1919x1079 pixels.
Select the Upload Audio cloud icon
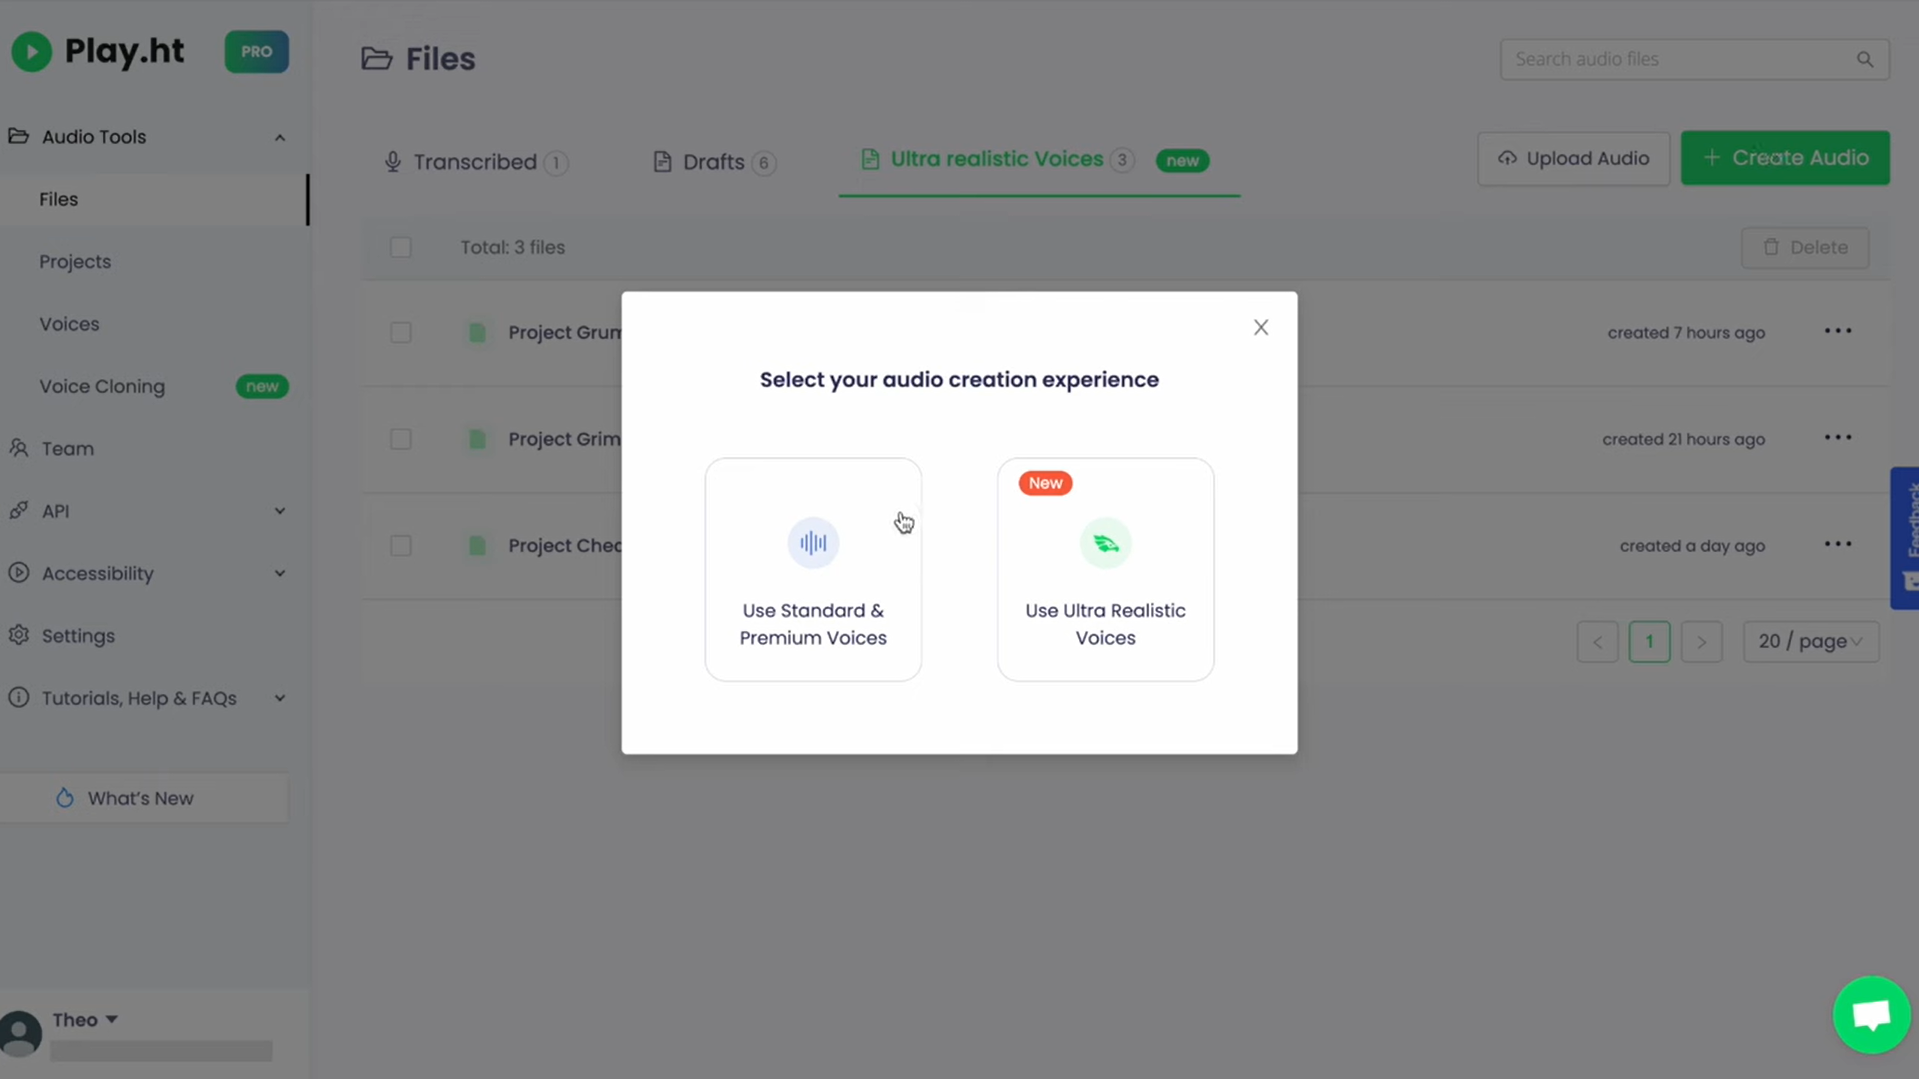click(x=1506, y=158)
